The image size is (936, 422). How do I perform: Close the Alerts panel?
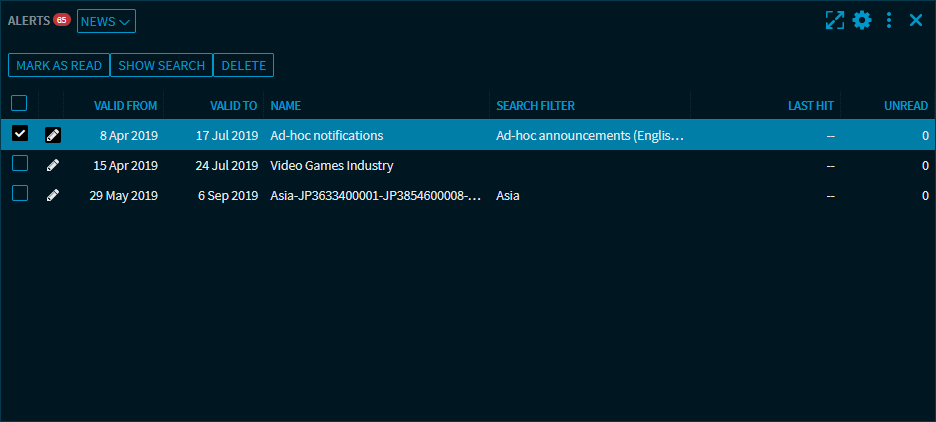click(x=915, y=20)
